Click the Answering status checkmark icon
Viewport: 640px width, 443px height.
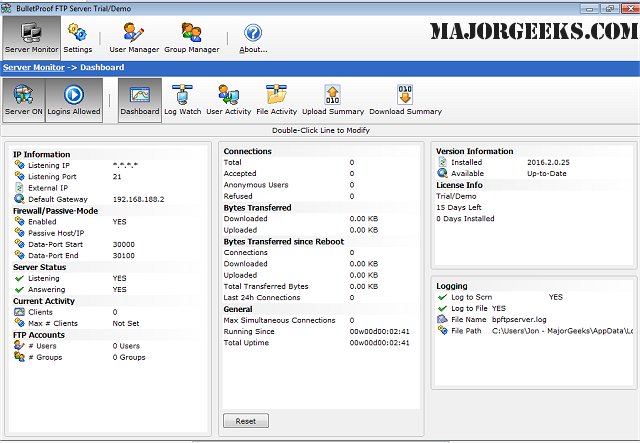[x=19, y=289]
